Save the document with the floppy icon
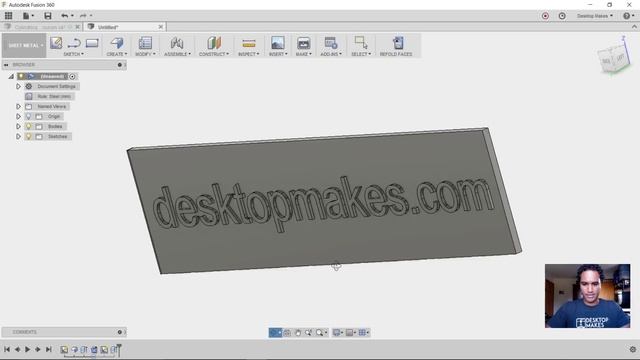Image resolution: width=640 pixels, height=360 pixels. pyautogui.click(x=48, y=16)
